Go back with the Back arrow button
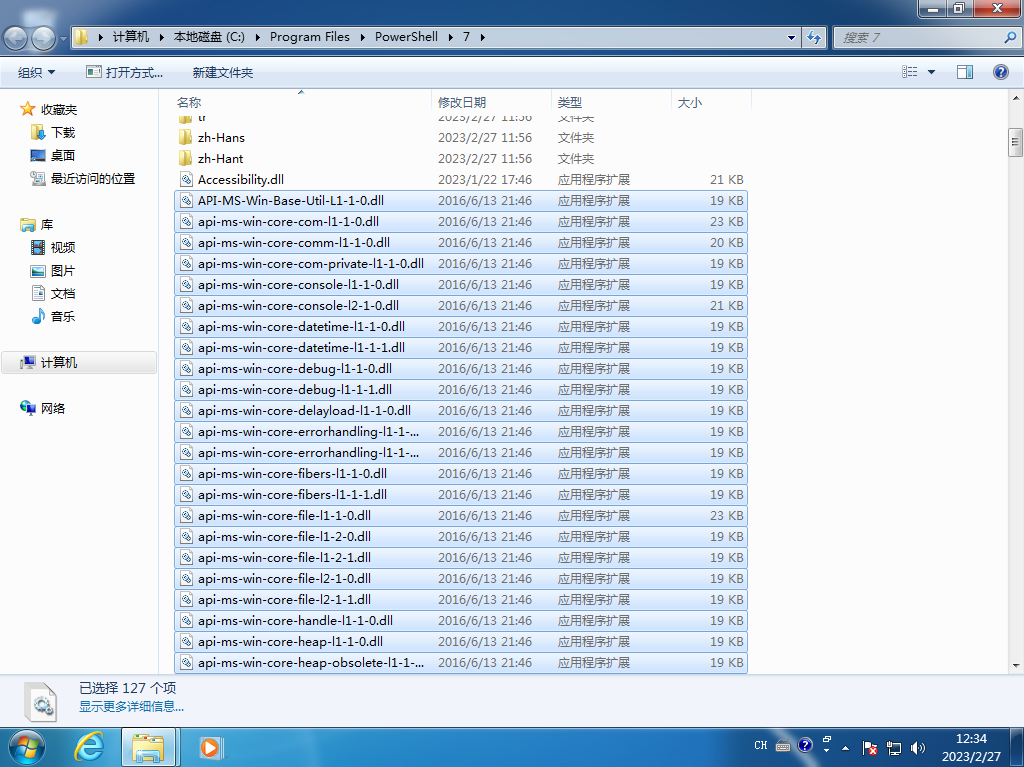1024x767 pixels. coord(16,38)
